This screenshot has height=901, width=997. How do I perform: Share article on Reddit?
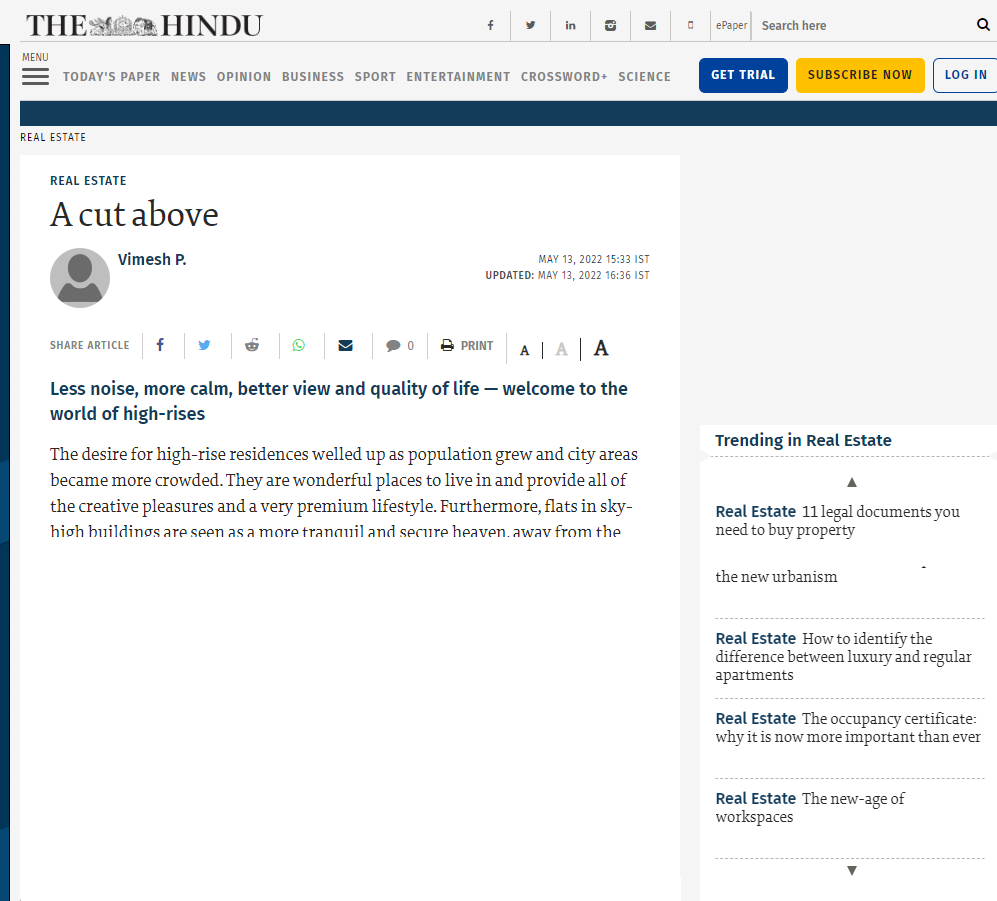[x=252, y=345]
